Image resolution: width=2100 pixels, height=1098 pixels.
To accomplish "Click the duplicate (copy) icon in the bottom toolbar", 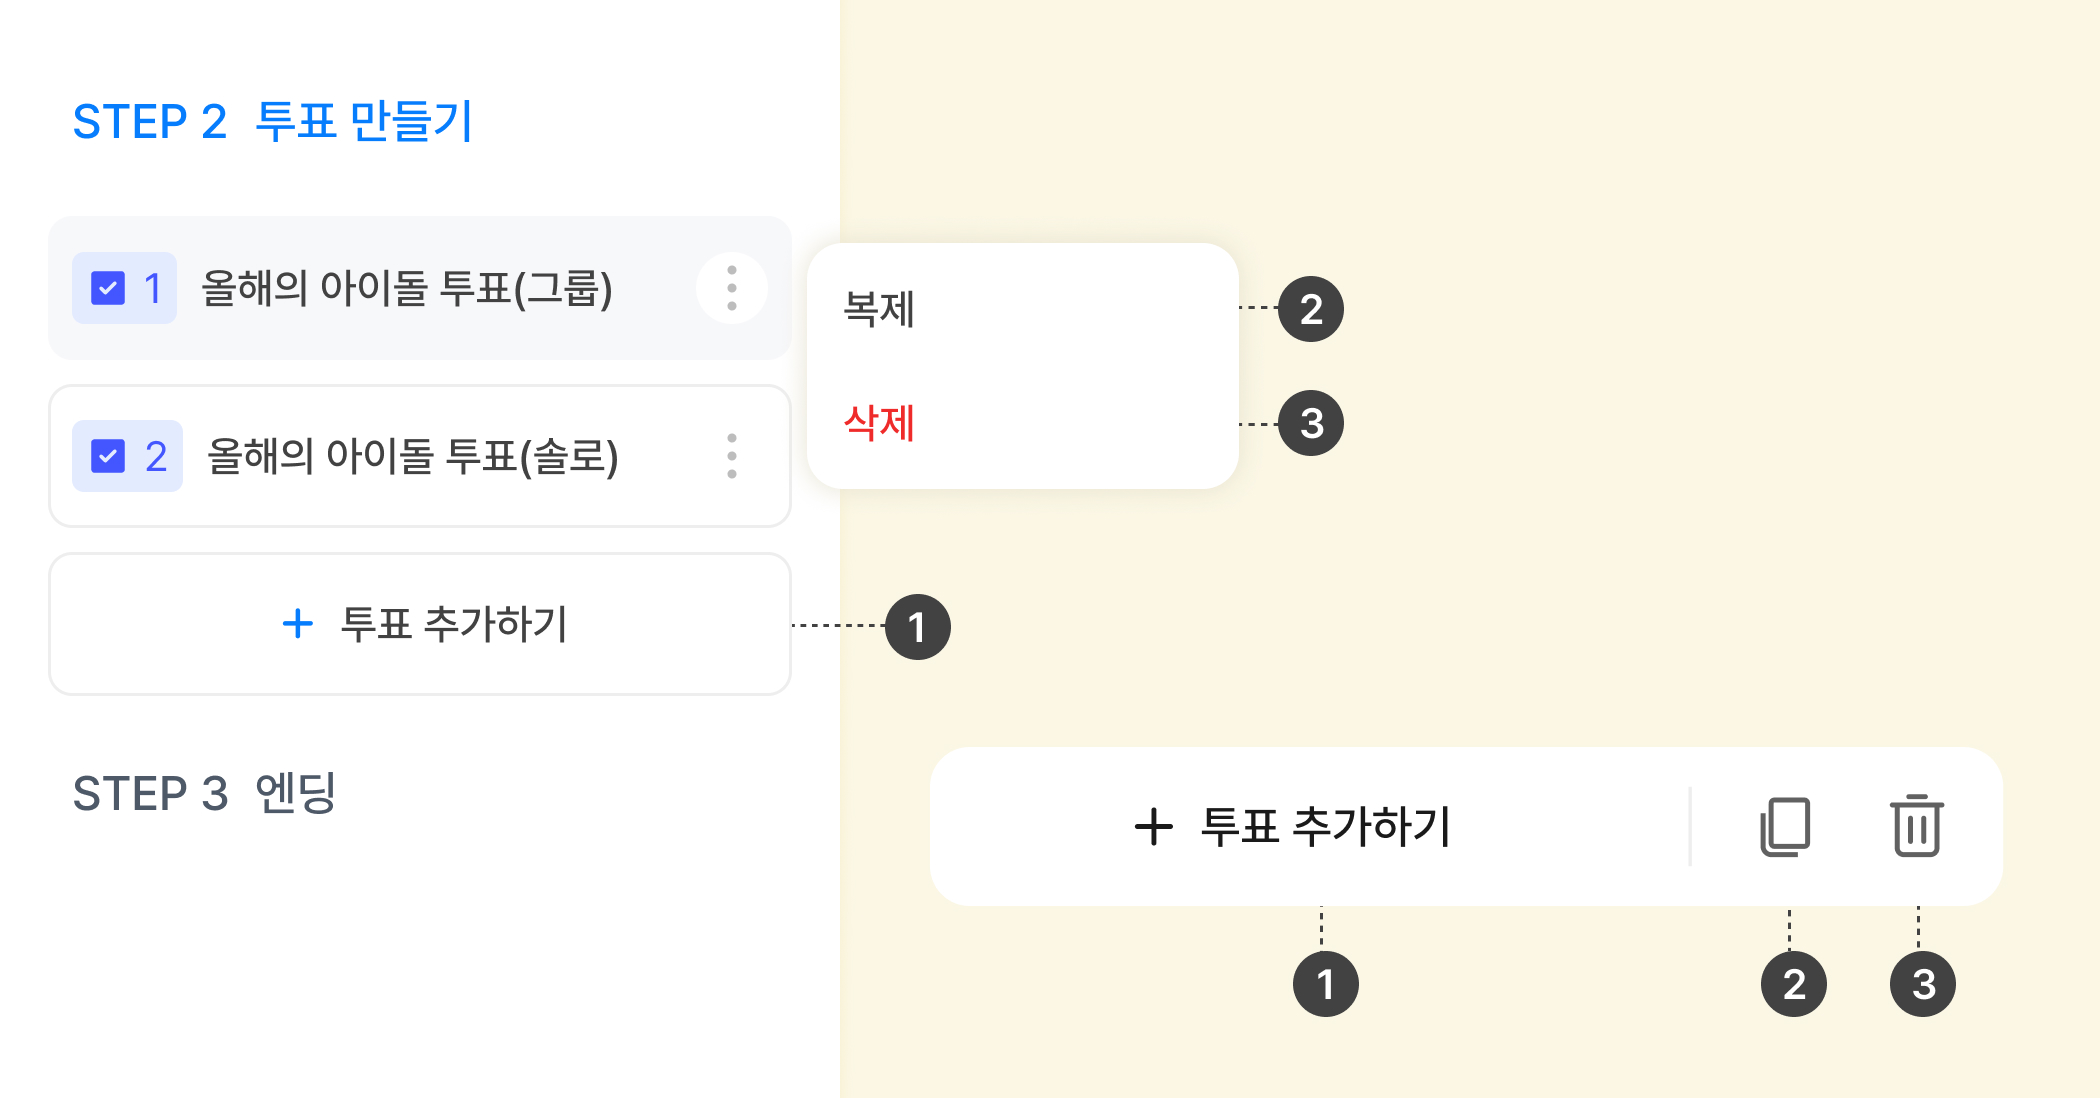I will click(x=1785, y=826).
